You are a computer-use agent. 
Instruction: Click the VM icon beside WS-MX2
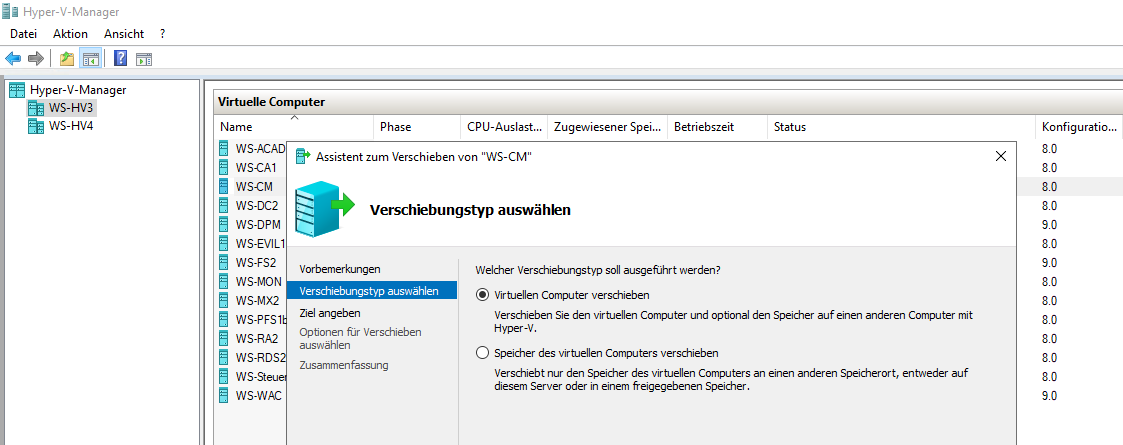pos(225,300)
